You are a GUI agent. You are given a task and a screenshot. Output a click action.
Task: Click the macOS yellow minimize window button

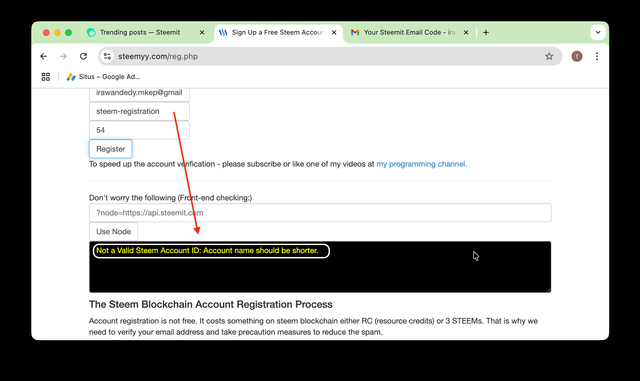(x=58, y=33)
